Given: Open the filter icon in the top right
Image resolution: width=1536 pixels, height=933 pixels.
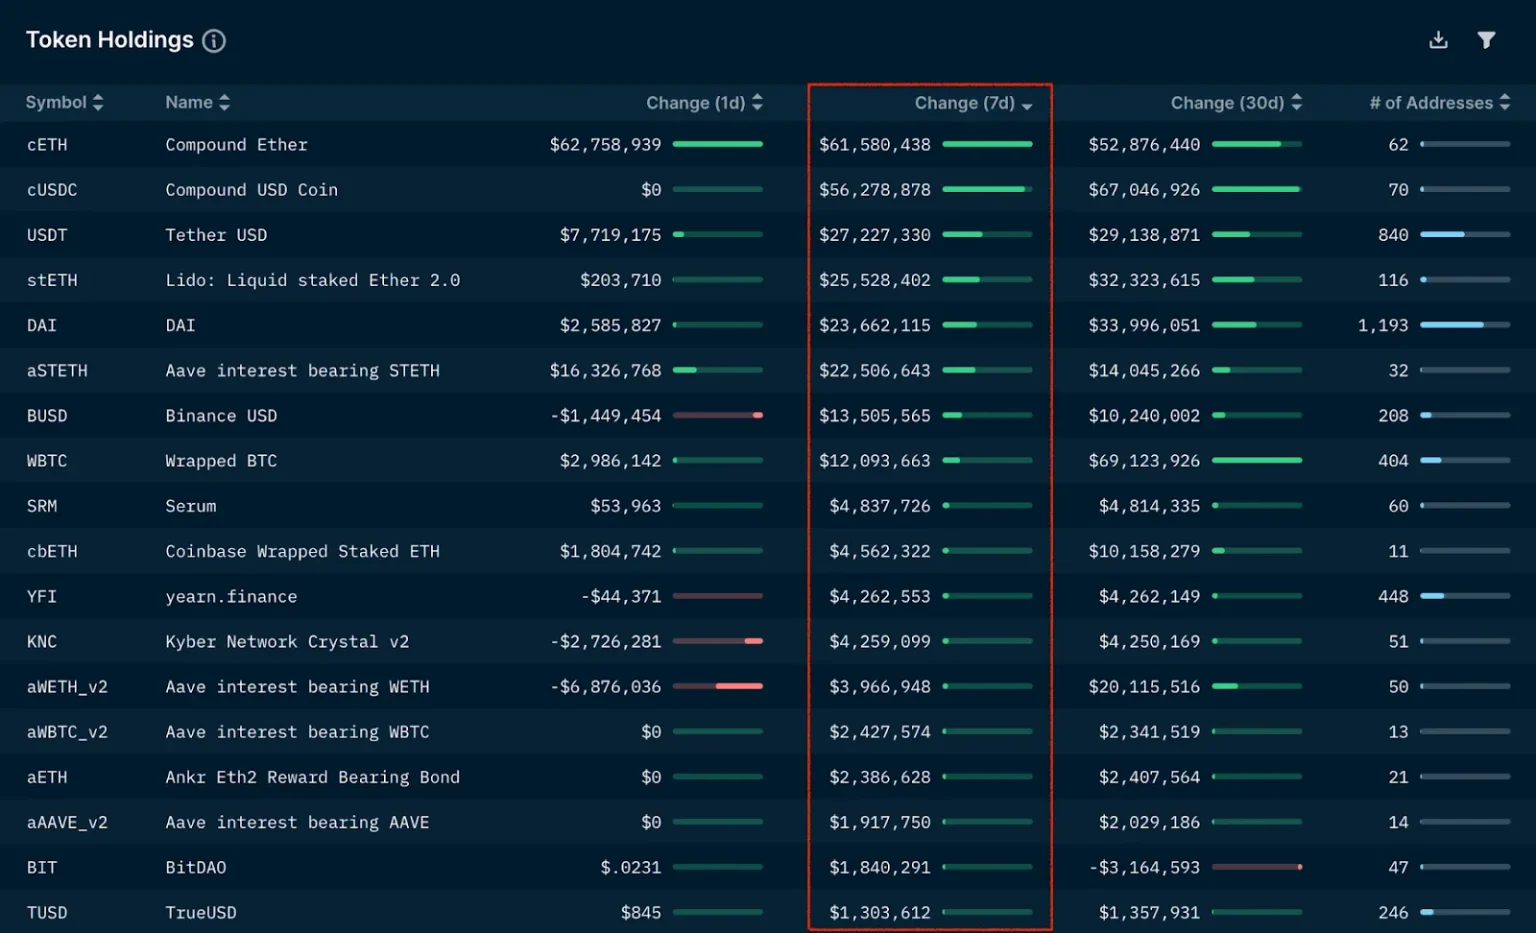Looking at the screenshot, I should pos(1486,39).
